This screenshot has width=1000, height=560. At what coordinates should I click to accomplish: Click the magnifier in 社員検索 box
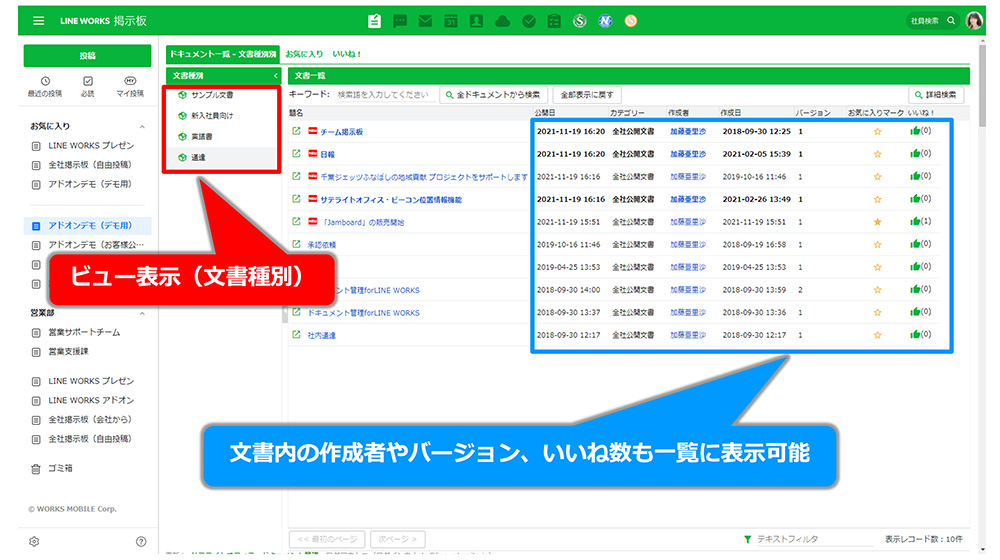click(x=951, y=21)
